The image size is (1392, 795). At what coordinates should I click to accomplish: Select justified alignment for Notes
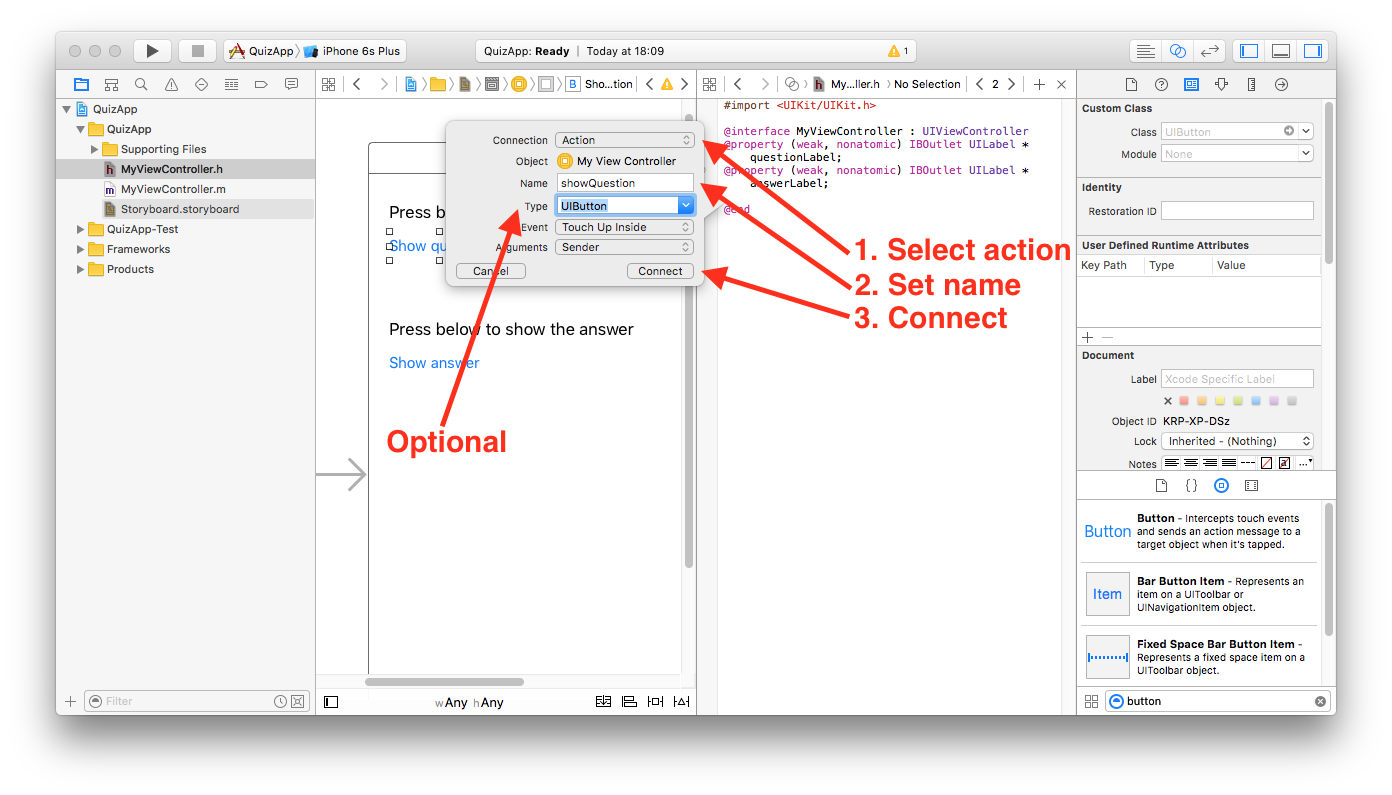click(x=1228, y=463)
